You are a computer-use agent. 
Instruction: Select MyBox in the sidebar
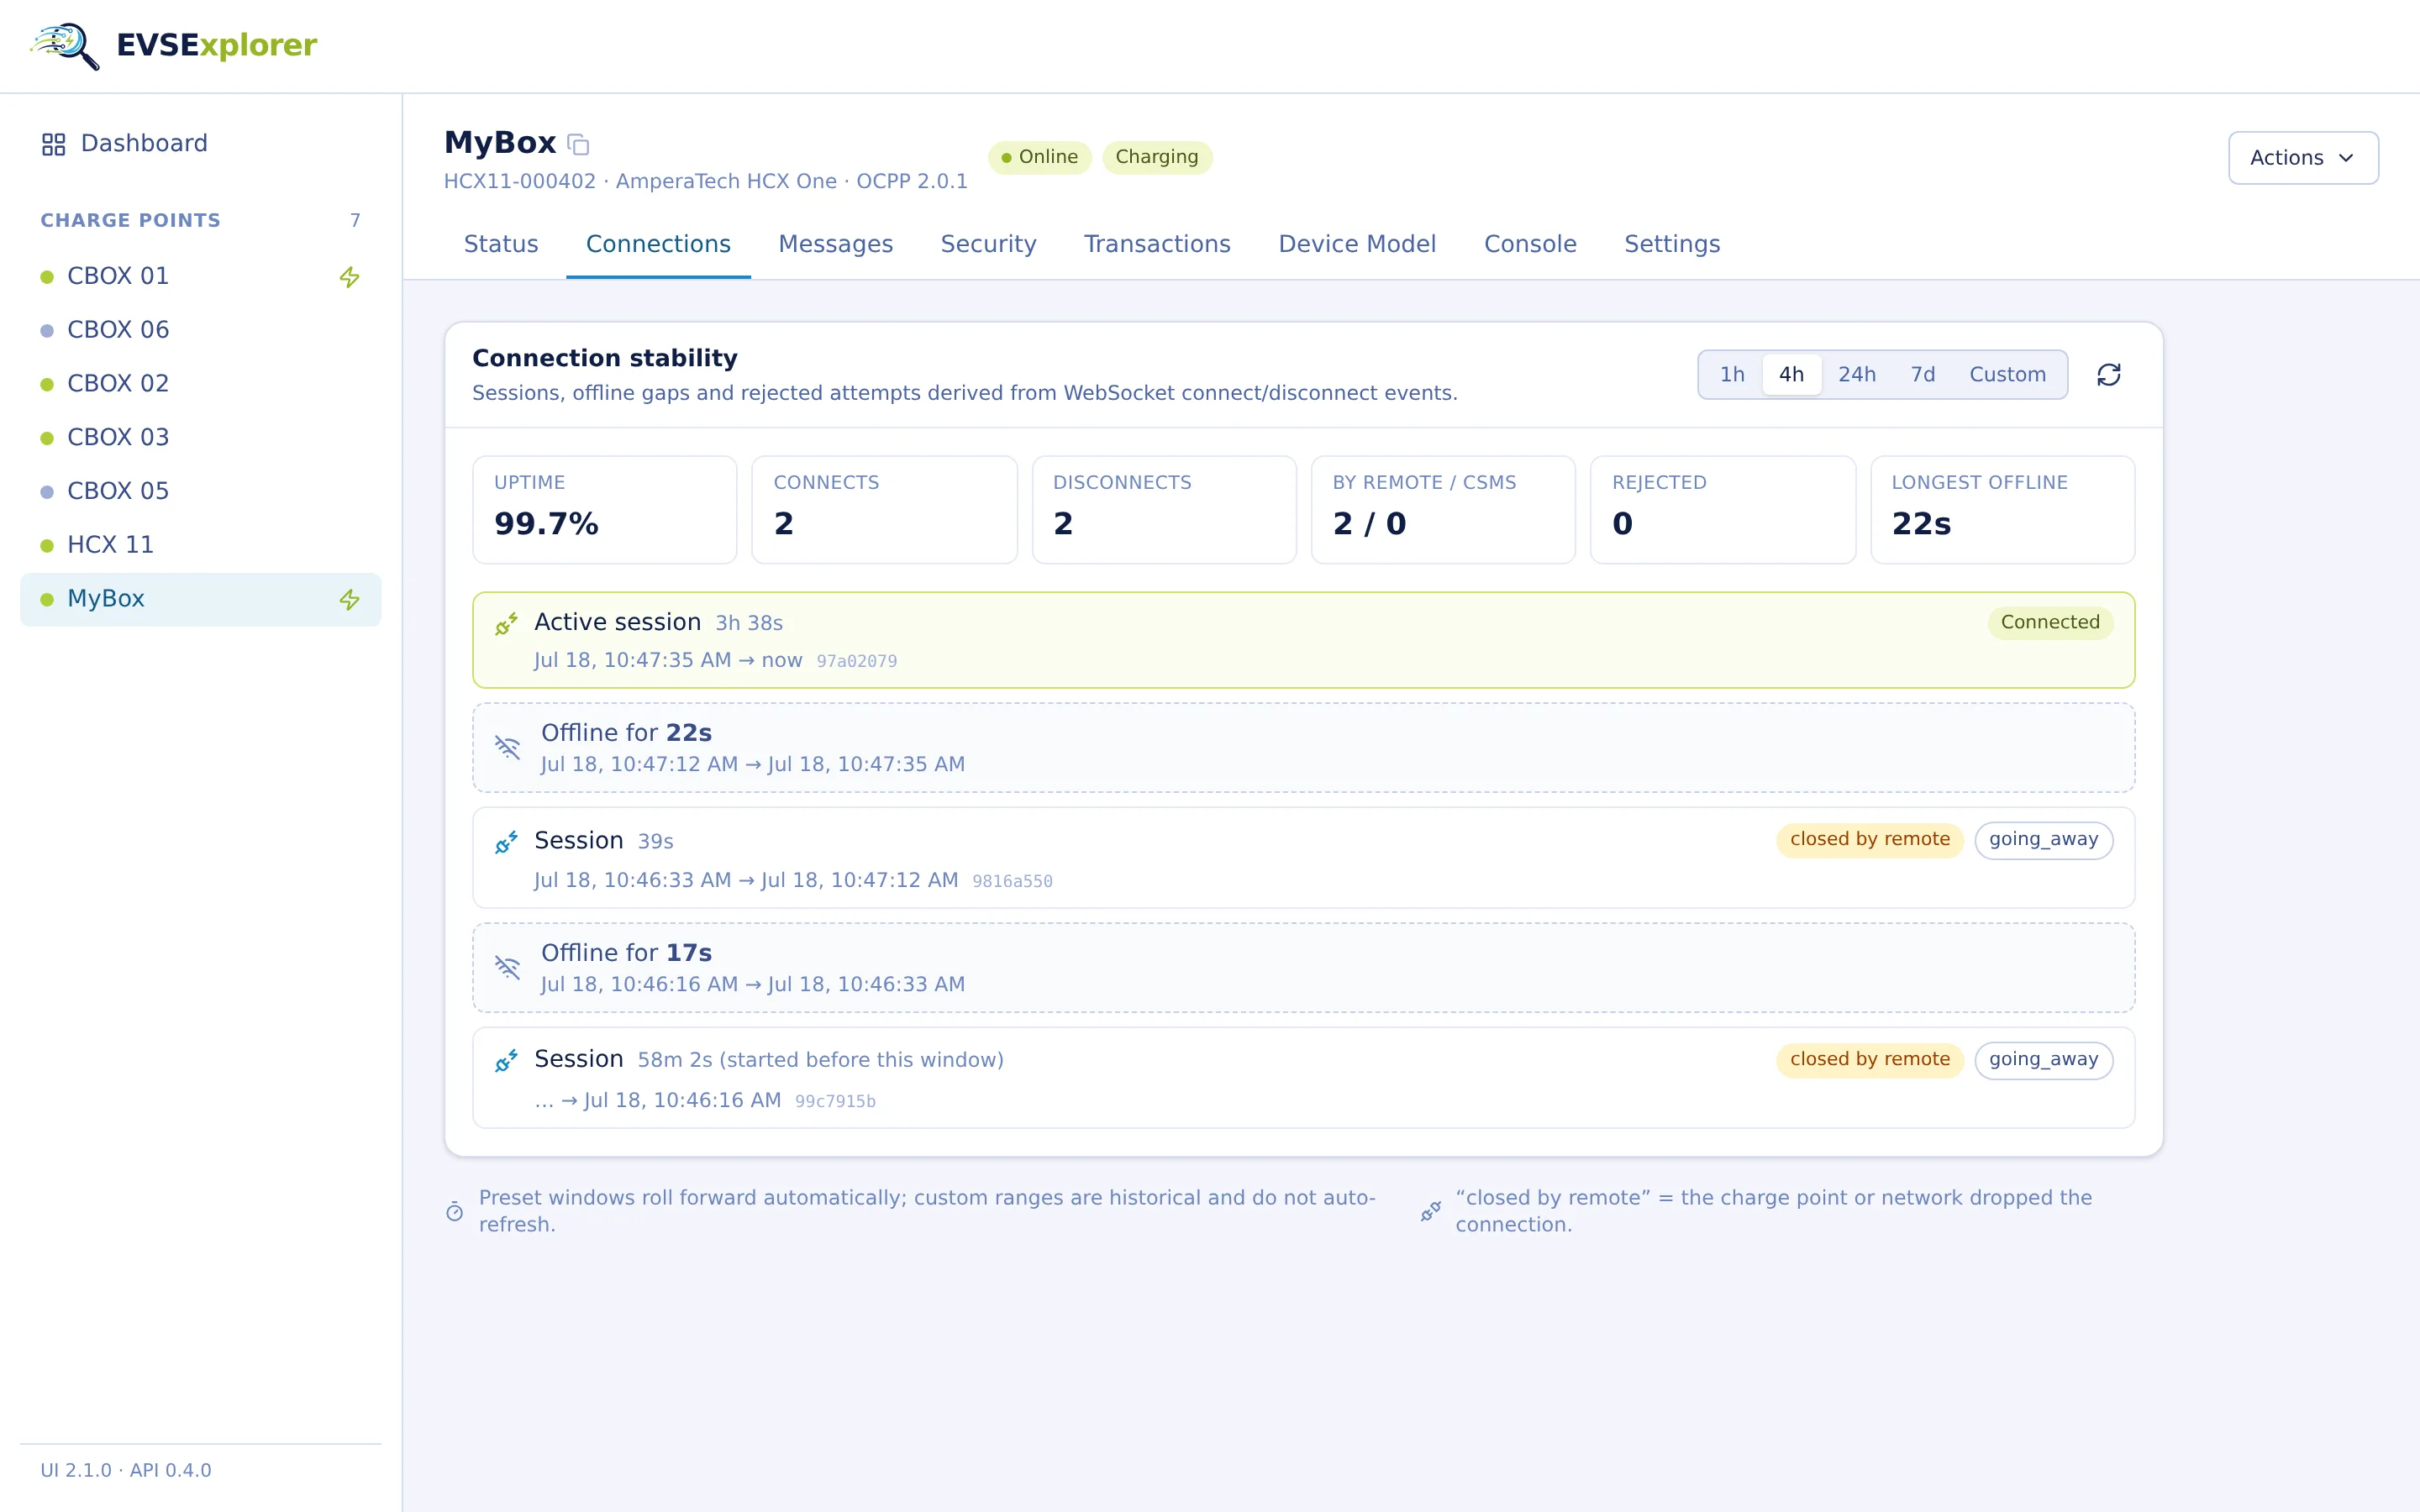click(x=200, y=599)
